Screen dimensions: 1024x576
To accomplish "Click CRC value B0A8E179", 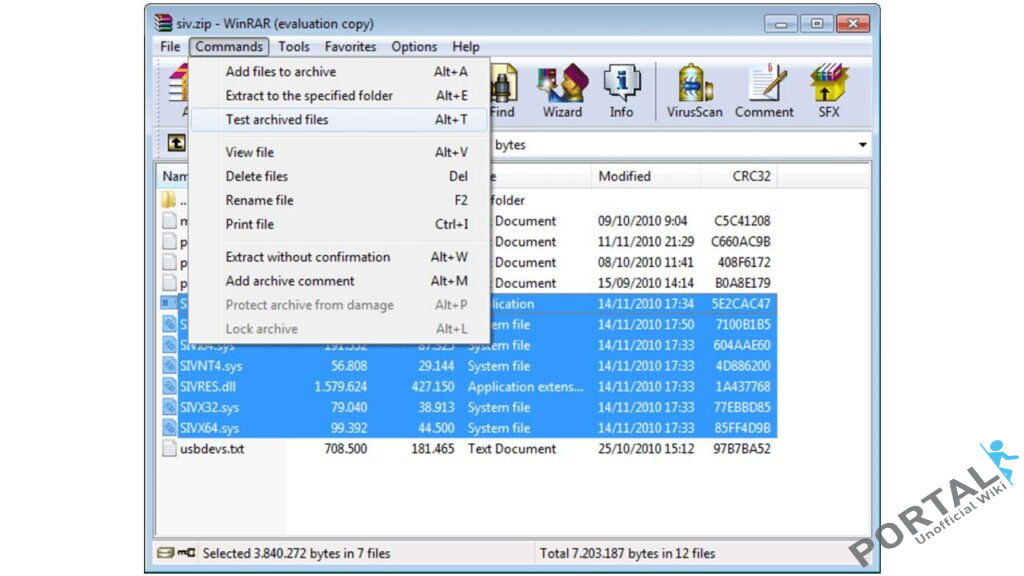I will (743, 283).
